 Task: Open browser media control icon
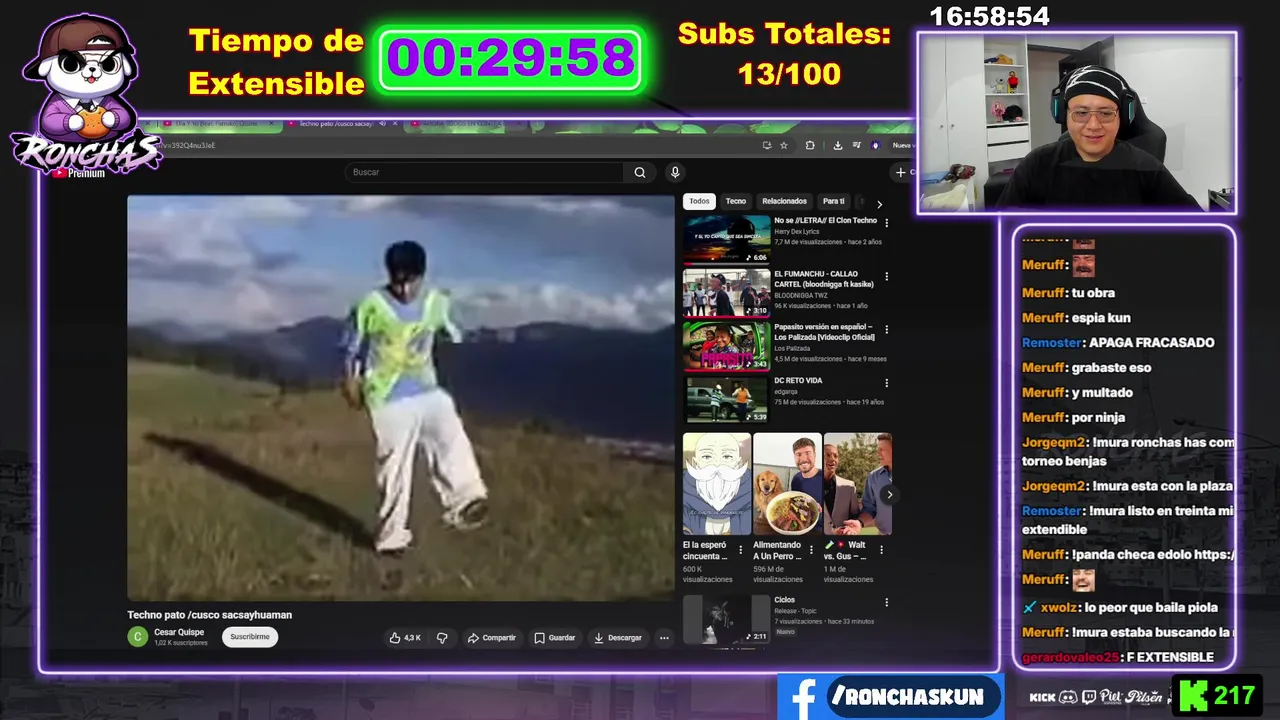(x=857, y=145)
